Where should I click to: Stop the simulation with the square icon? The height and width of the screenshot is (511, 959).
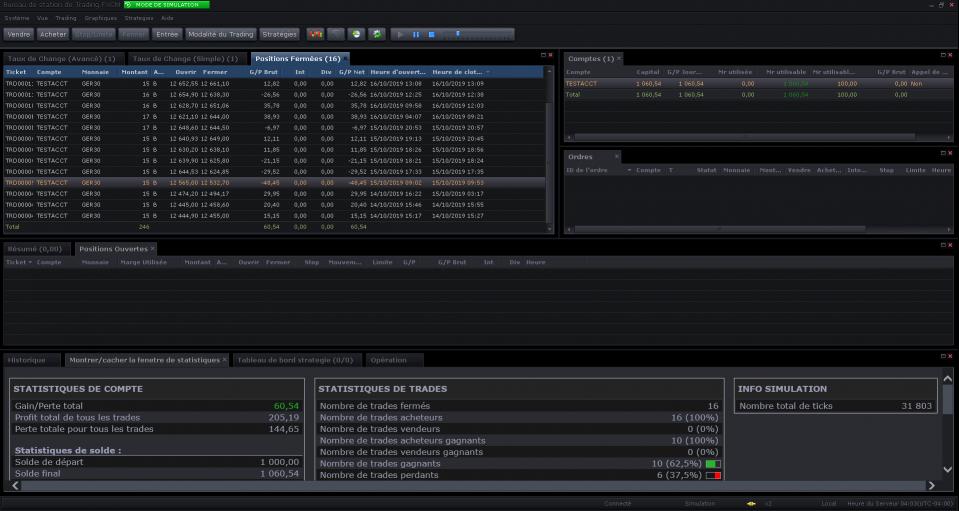431,34
